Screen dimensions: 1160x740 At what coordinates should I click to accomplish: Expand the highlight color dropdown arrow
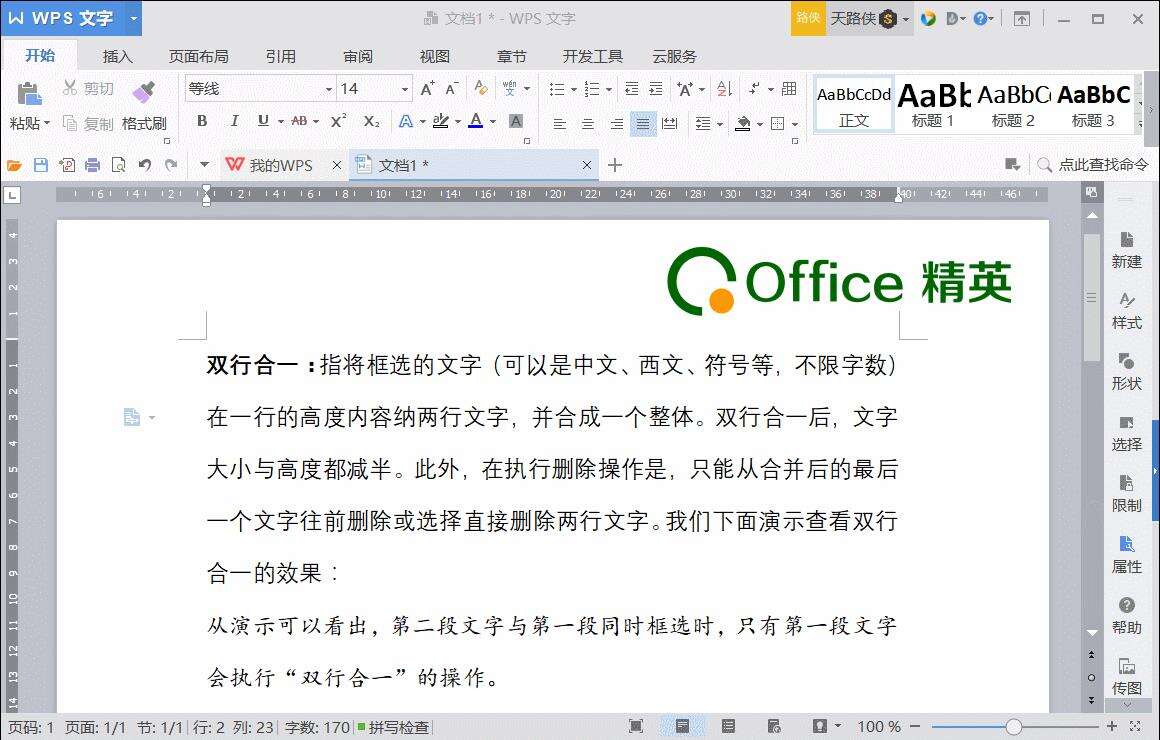(458, 121)
